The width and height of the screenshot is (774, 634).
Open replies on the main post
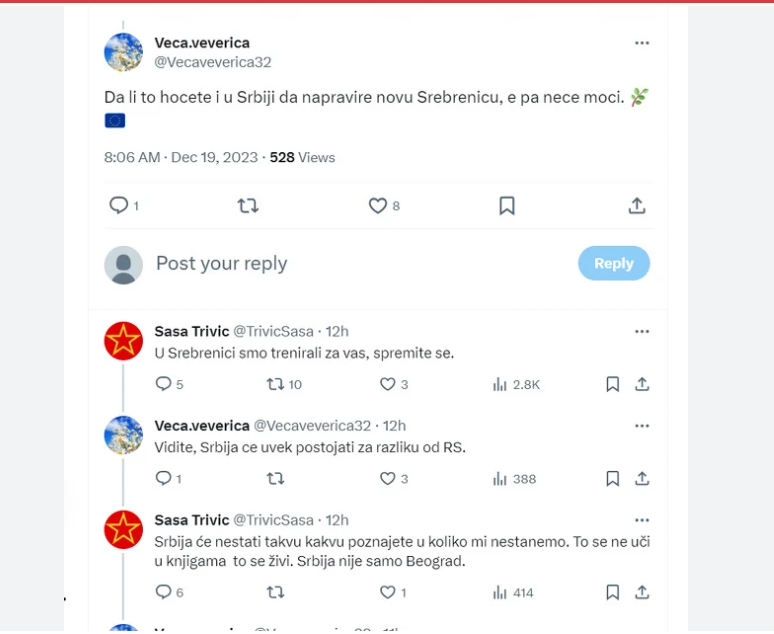[x=119, y=206]
